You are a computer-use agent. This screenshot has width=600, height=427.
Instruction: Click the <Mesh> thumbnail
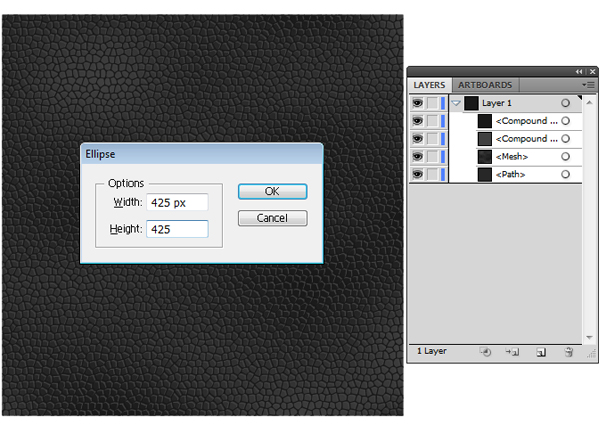pos(485,156)
